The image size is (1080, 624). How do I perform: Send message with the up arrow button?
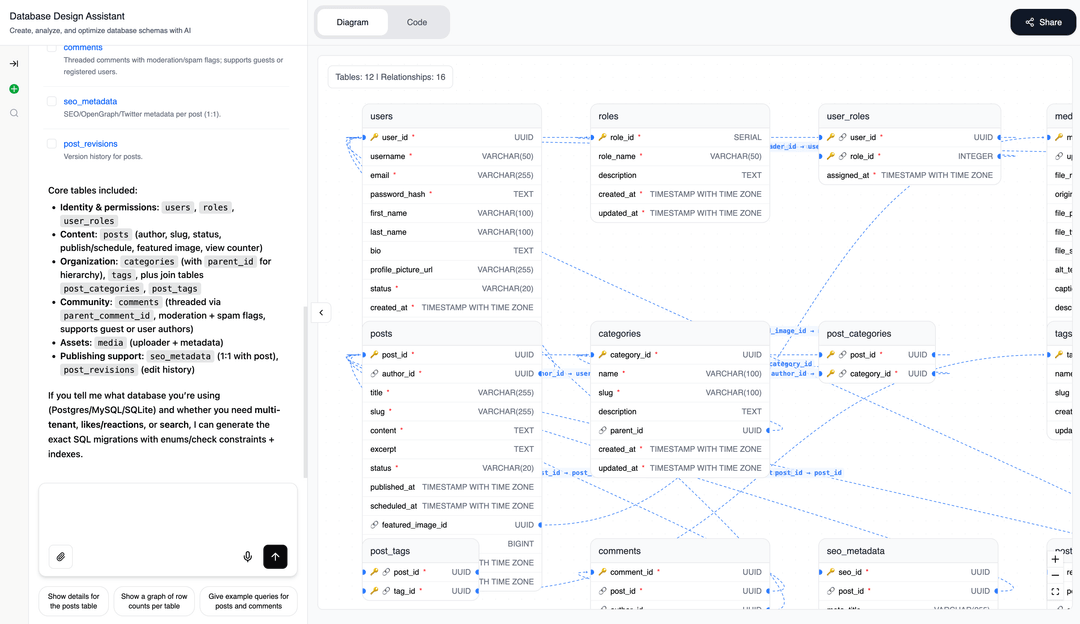click(x=276, y=557)
